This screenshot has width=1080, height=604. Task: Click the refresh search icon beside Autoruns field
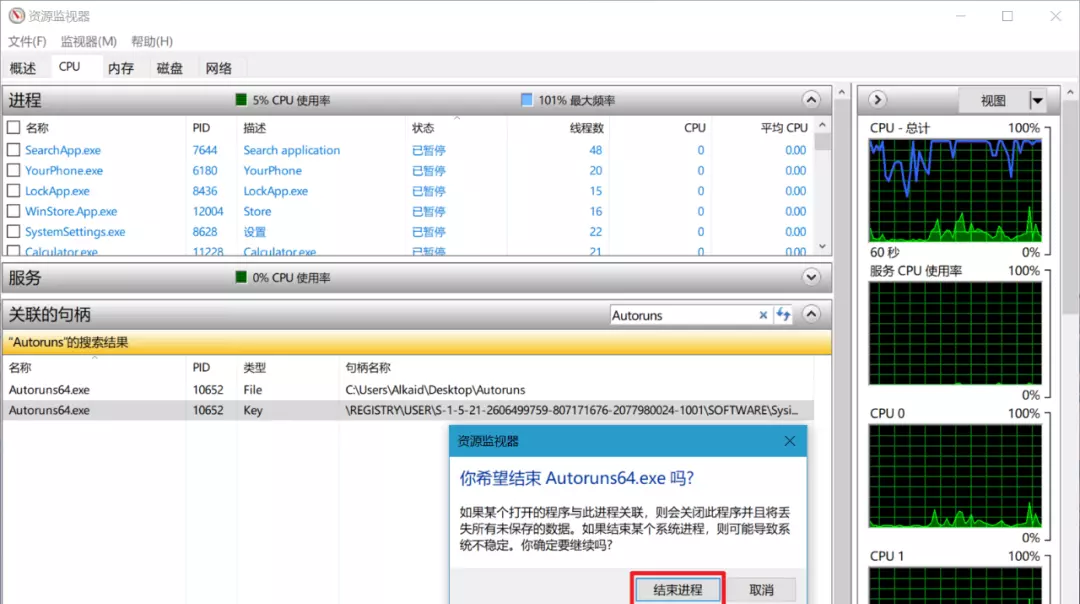click(783, 315)
